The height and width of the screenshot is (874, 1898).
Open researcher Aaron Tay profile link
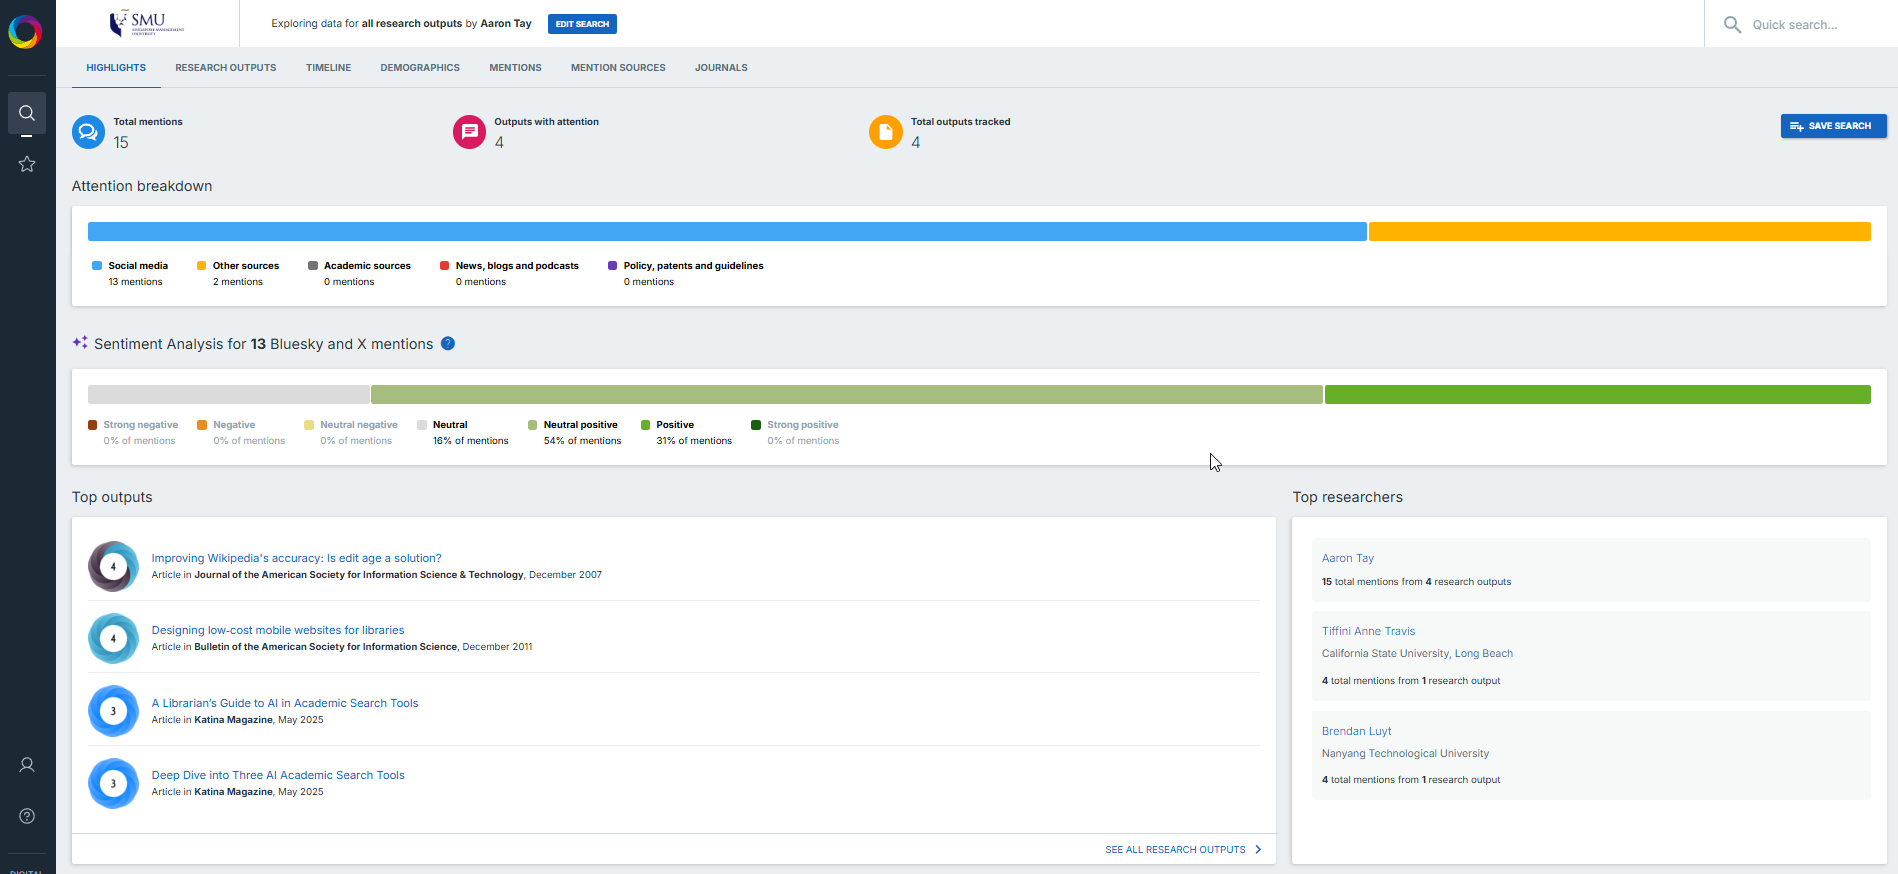coord(1348,558)
